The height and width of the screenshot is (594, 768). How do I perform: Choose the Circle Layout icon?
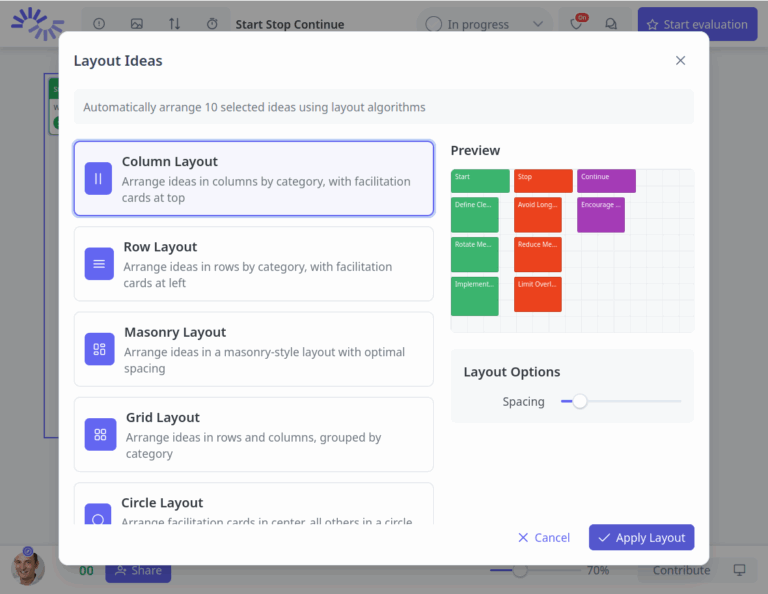point(99,517)
